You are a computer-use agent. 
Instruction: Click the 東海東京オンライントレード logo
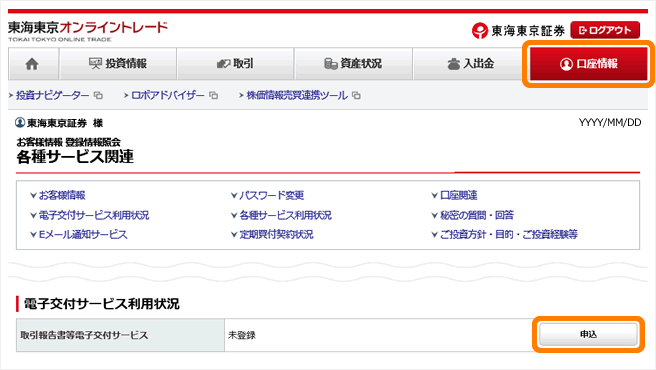(88, 31)
